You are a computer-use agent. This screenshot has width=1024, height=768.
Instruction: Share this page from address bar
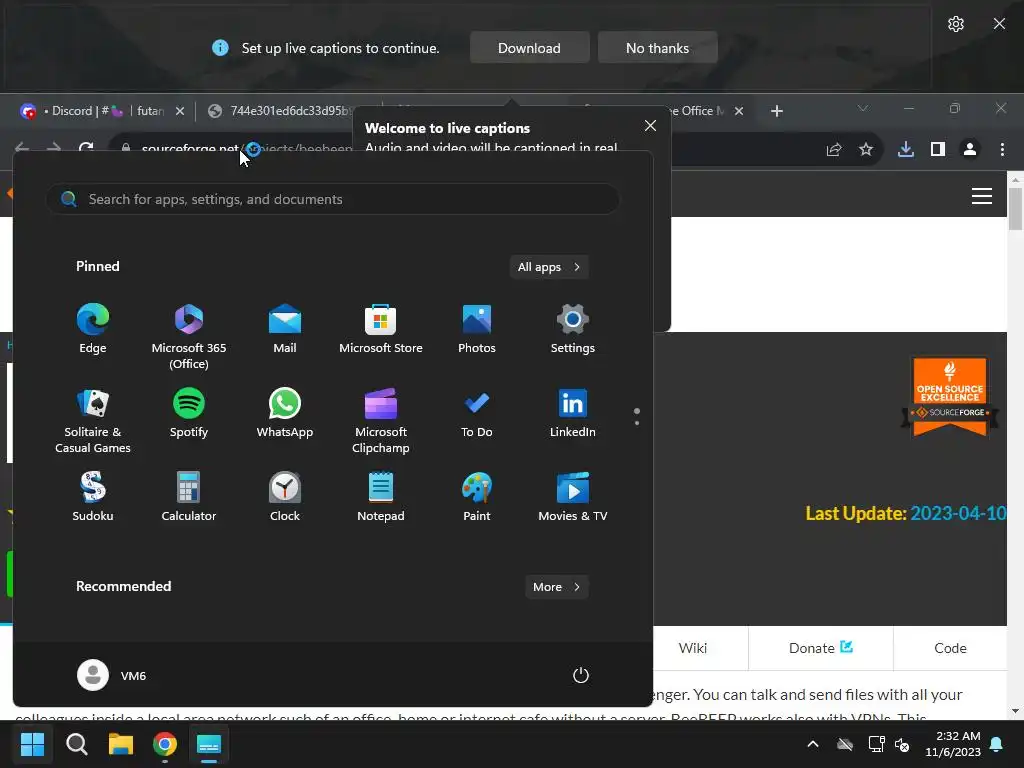pyautogui.click(x=834, y=150)
